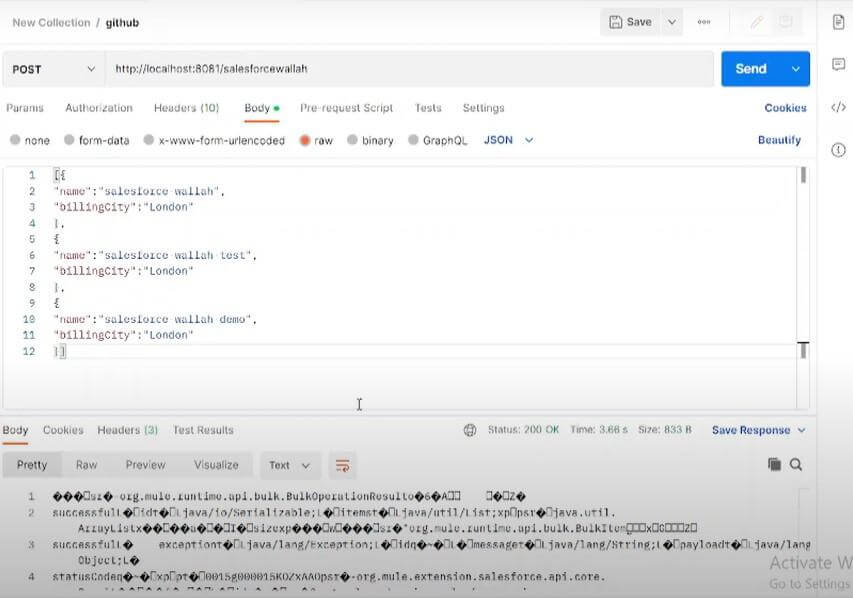
Task: Open the request info icon in sidebar
Action: pyautogui.click(x=838, y=150)
